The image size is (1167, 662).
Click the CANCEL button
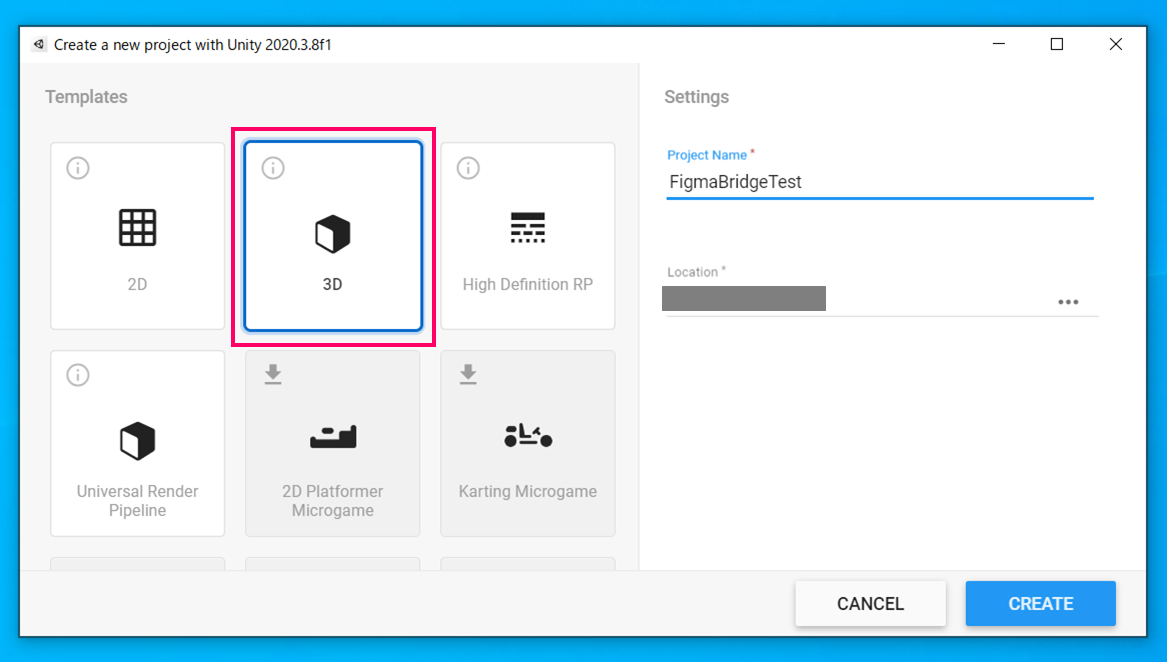(870, 603)
